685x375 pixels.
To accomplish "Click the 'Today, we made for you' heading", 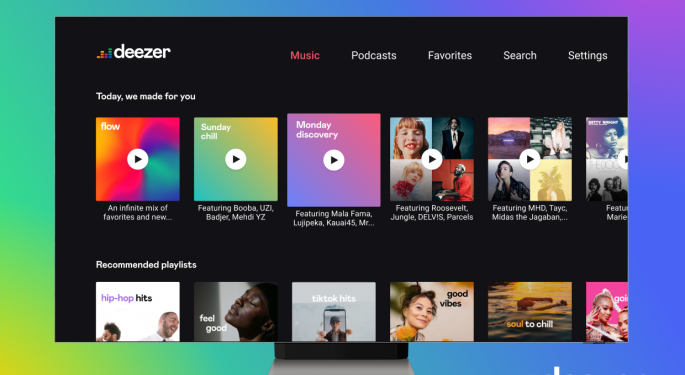I will [145, 96].
